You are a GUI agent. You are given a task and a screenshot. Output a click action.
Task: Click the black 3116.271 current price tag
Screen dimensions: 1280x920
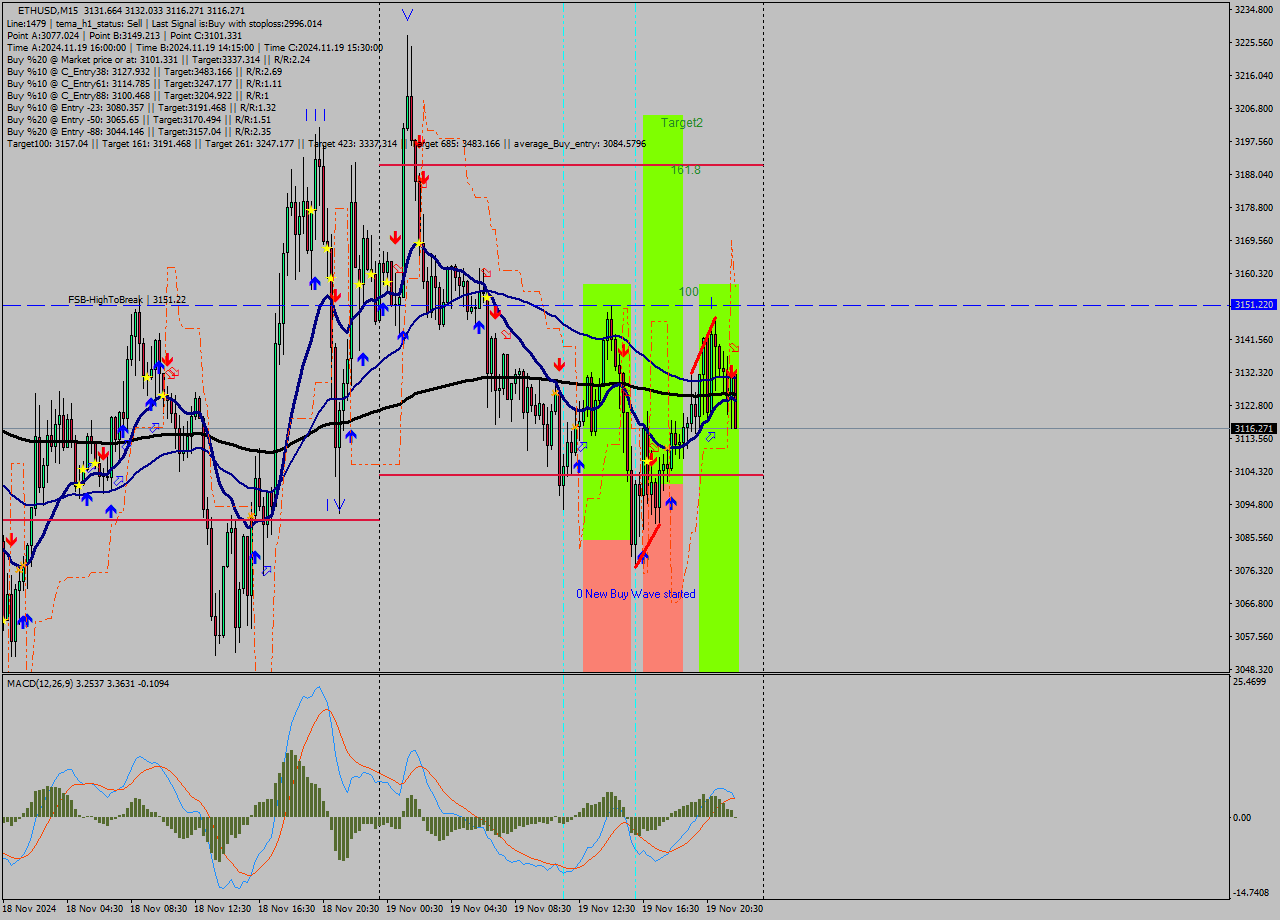(1254, 428)
